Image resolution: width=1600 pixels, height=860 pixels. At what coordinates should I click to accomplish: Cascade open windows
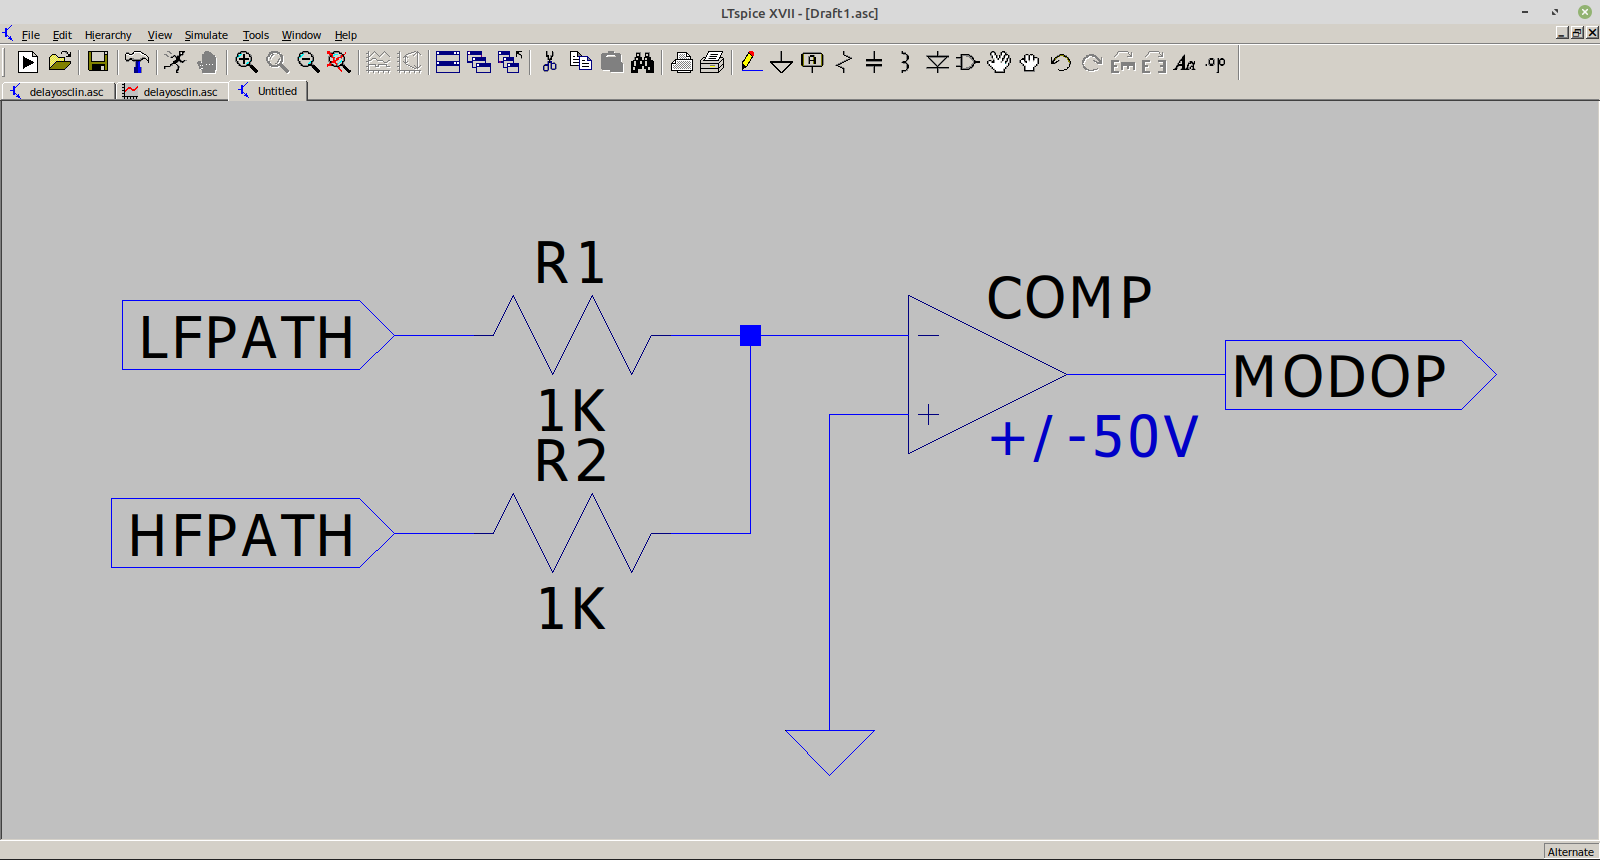pyautogui.click(x=479, y=62)
